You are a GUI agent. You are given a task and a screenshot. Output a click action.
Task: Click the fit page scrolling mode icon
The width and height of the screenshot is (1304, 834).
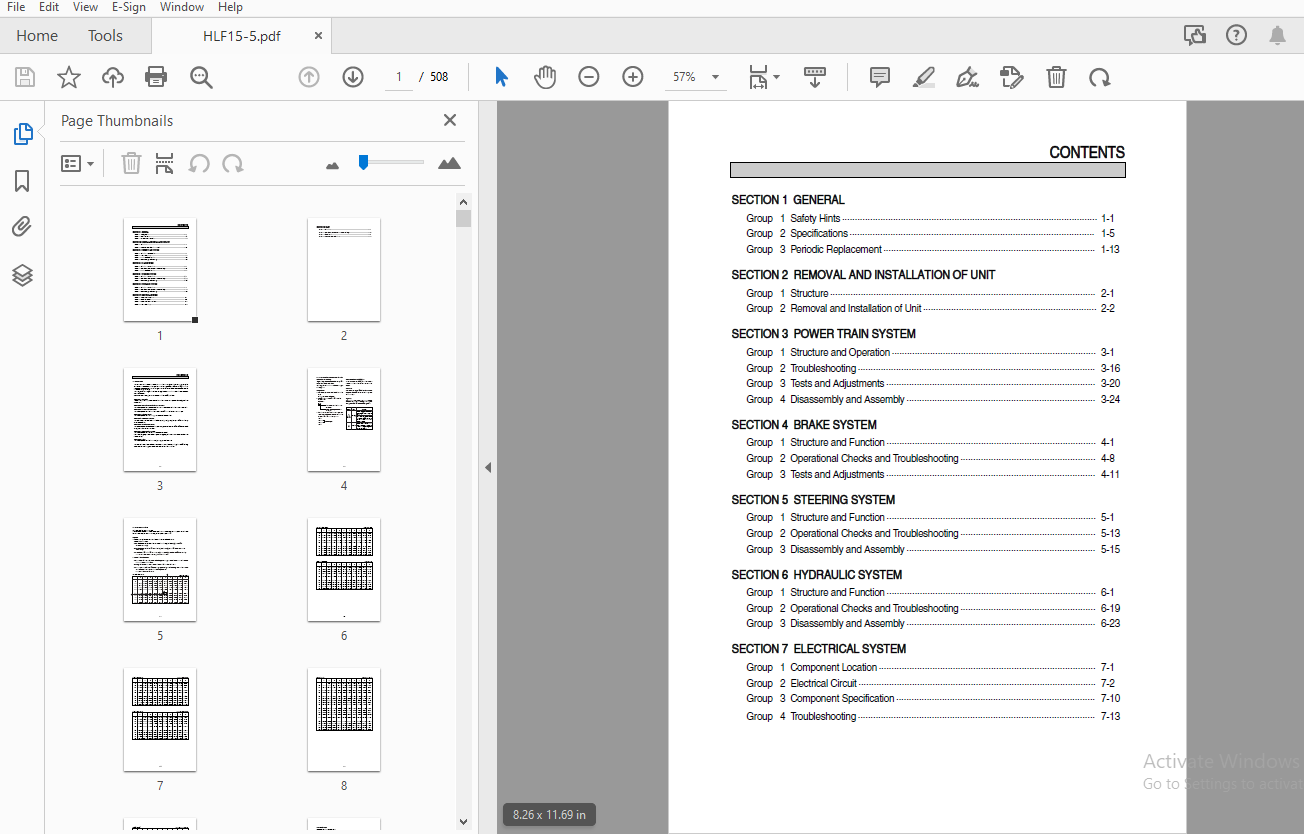[759, 77]
